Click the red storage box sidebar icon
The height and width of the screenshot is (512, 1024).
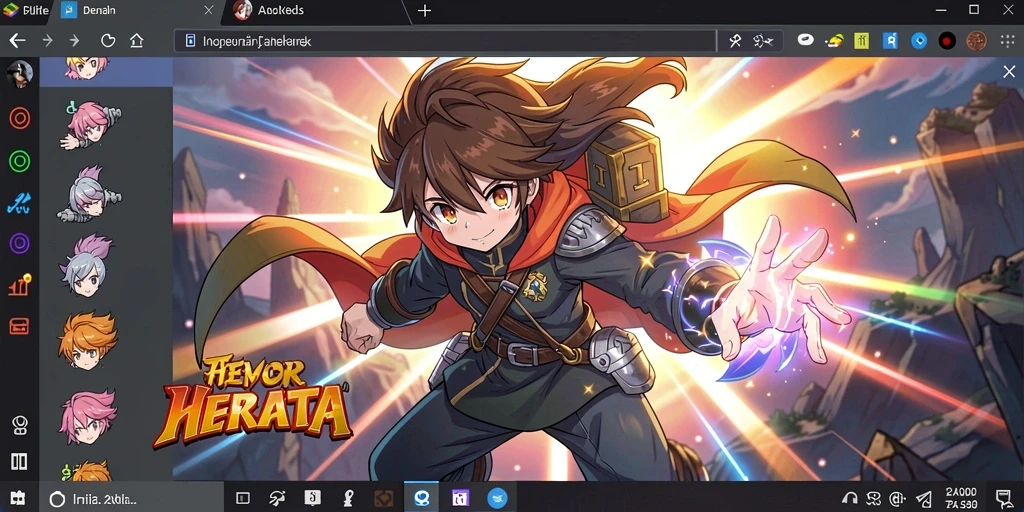coord(19,326)
